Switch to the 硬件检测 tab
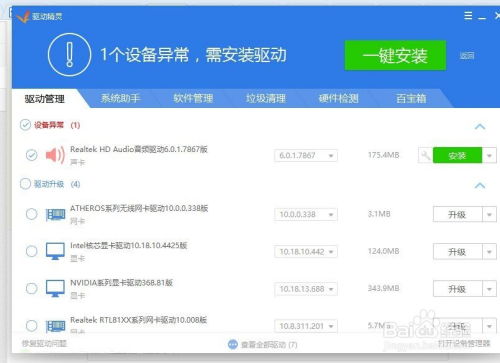 click(x=338, y=98)
